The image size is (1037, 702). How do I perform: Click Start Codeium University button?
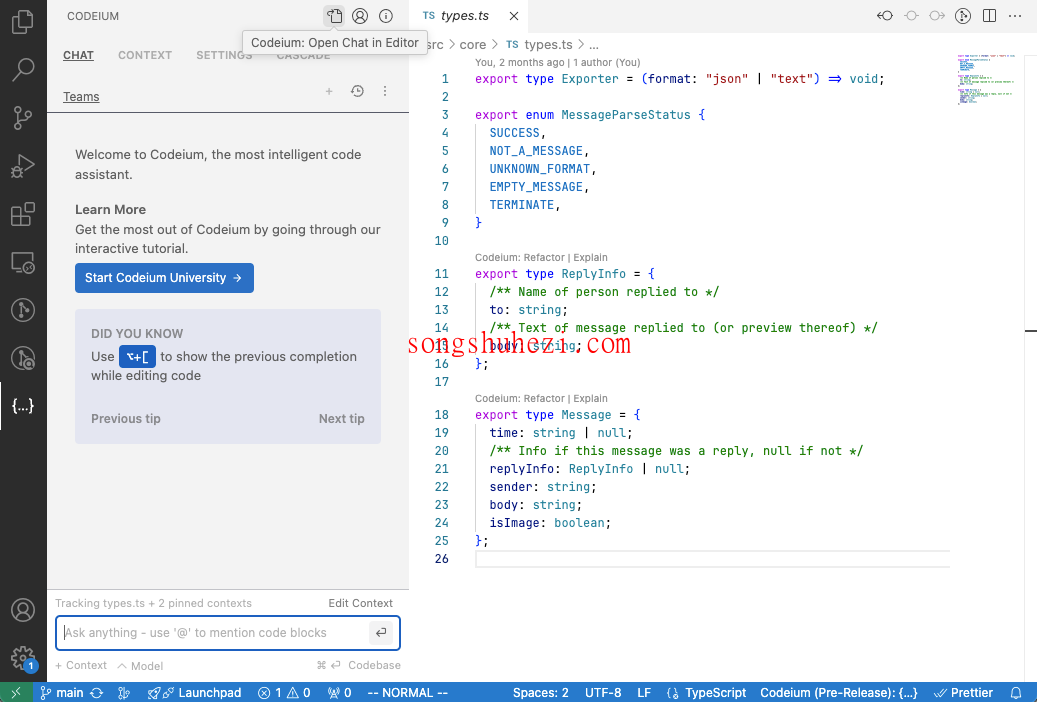pos(164,278)
